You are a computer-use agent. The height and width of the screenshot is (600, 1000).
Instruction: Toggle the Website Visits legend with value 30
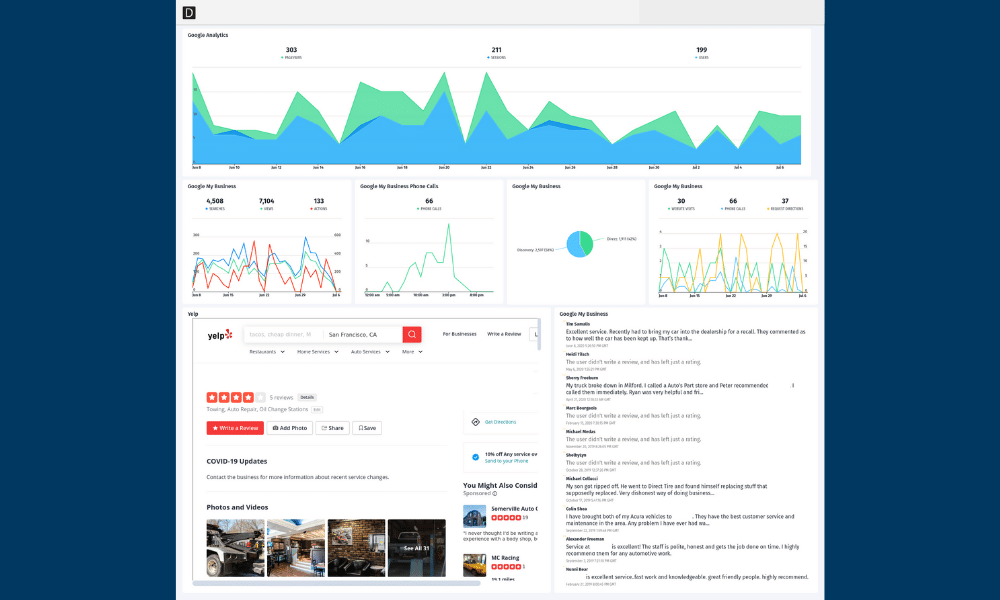[x=681, y=204]
